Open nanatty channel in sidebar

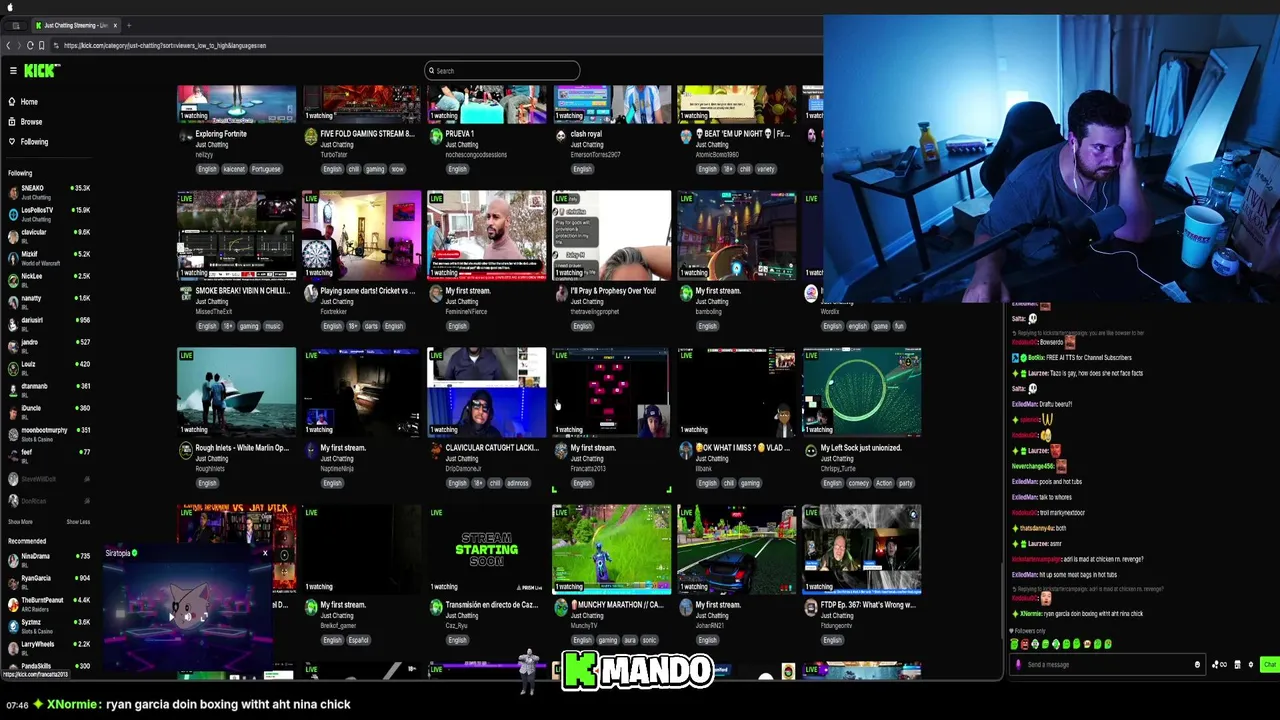pos(48,301)
